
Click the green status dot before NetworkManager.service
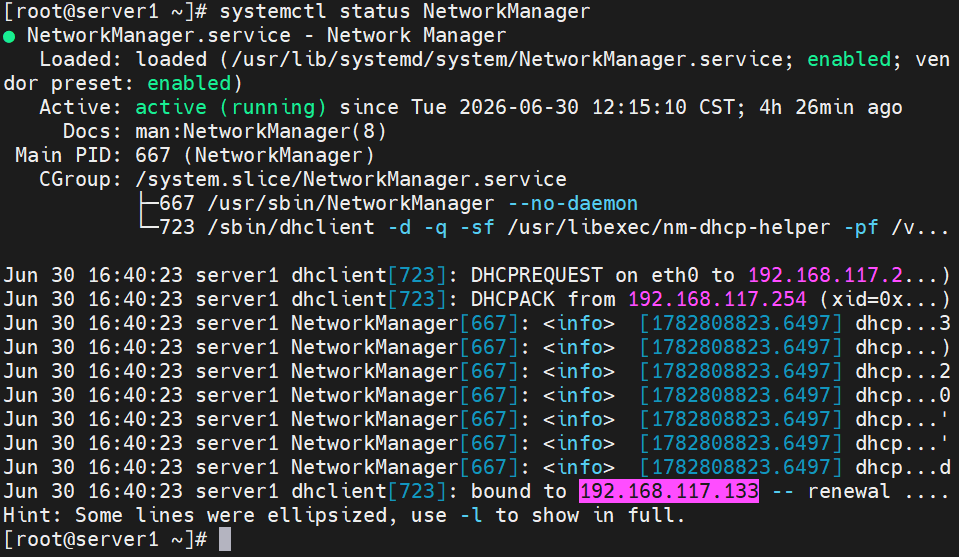pyautogui.click(x=9, y=37)
